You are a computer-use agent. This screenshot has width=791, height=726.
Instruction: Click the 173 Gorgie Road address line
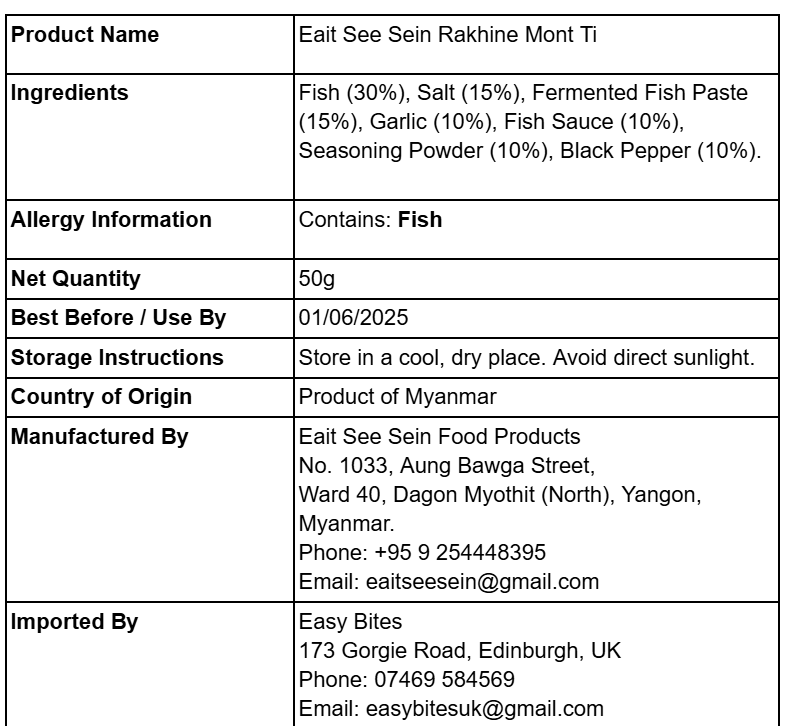coord(460,651)
